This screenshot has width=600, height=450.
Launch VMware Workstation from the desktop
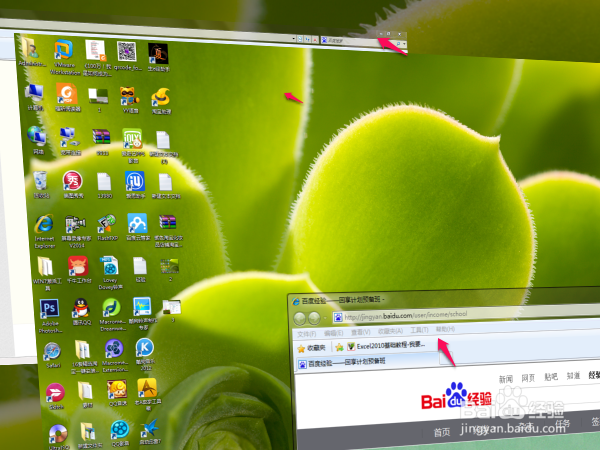(x=64, y=56)
